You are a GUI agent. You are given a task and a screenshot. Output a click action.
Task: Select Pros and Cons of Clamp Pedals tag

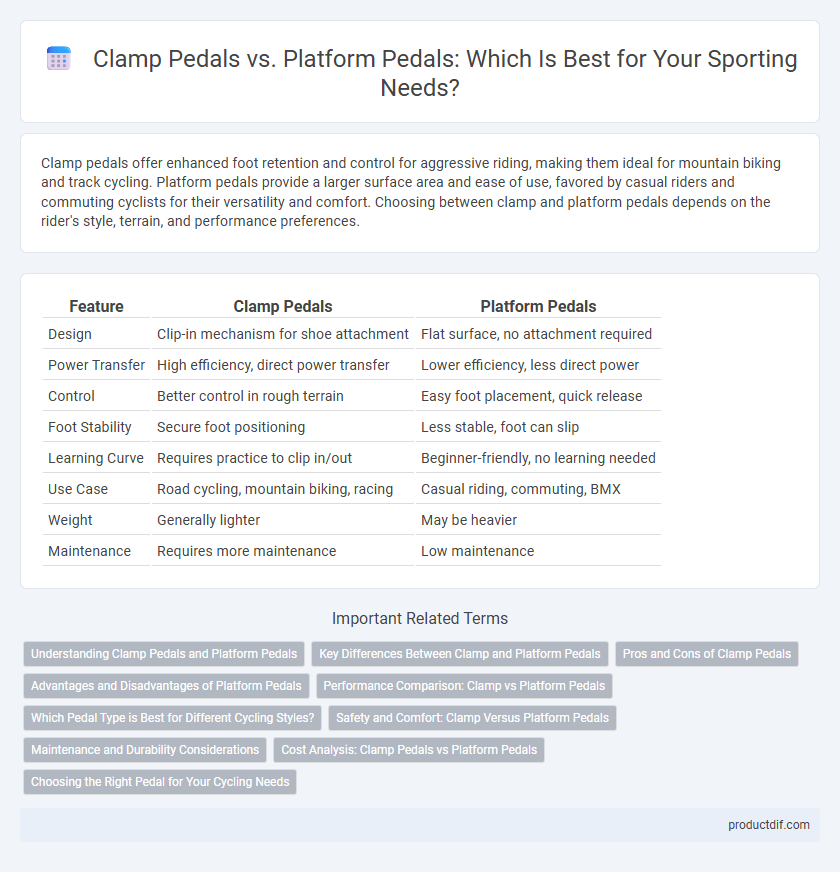pyautogui.click(x=706, y=654)
